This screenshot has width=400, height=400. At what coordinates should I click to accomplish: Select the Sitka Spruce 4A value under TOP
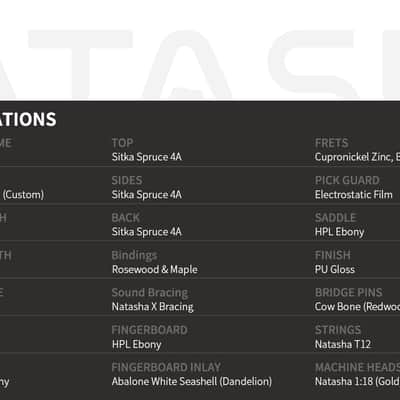(x=147, y=157)
